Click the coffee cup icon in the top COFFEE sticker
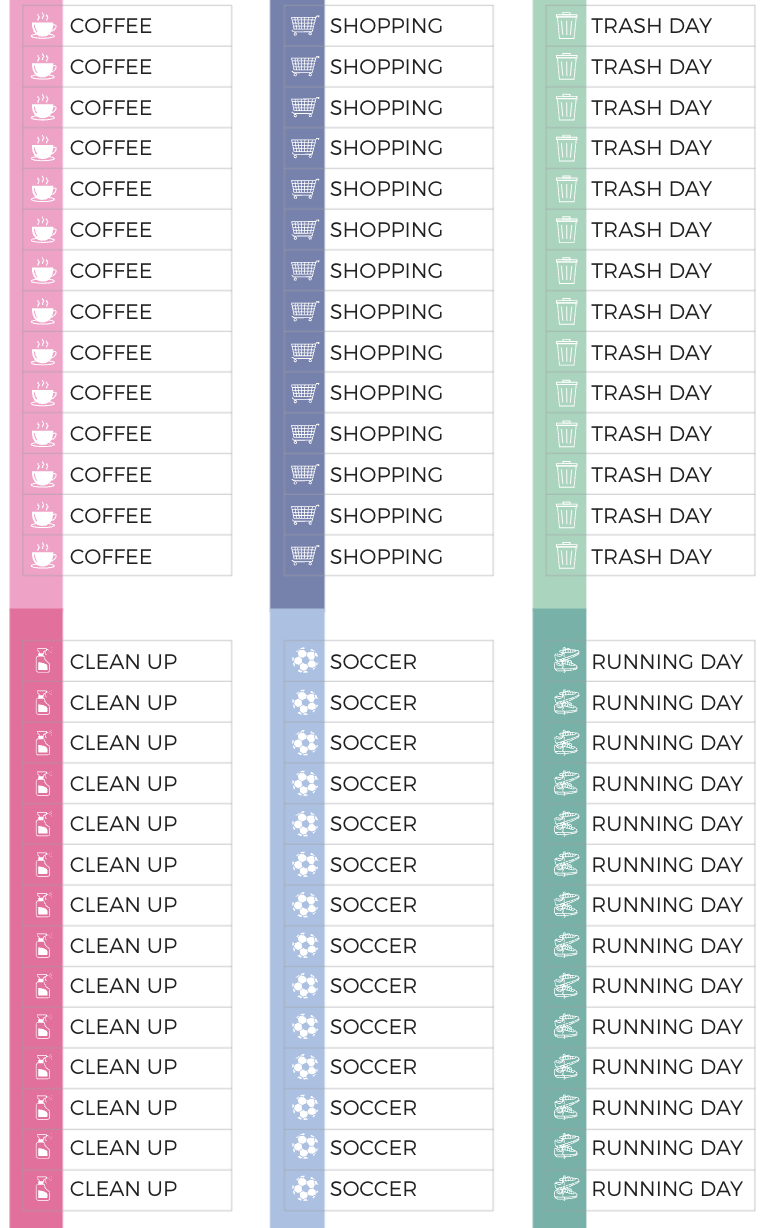 coord(43,26)
